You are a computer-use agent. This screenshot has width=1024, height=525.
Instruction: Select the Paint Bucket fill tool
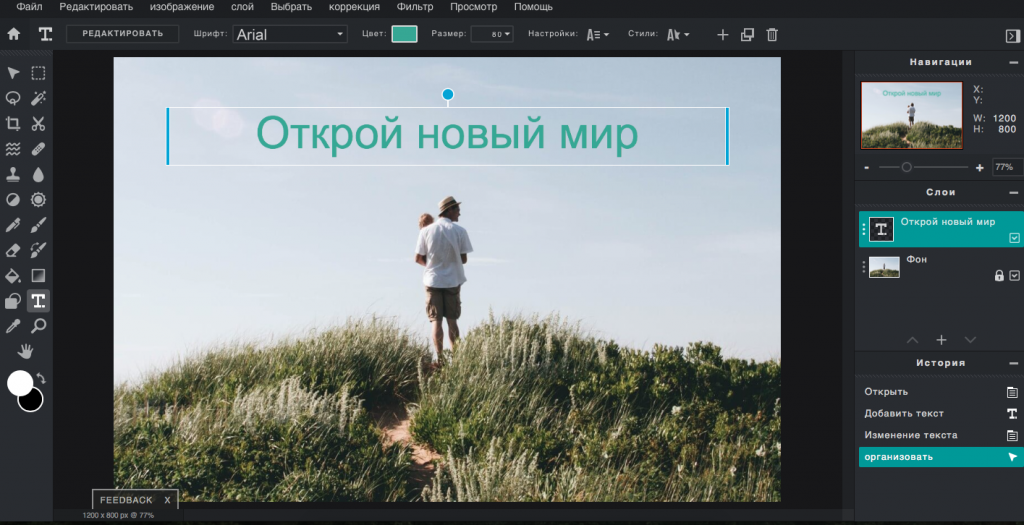pos(13,276)
